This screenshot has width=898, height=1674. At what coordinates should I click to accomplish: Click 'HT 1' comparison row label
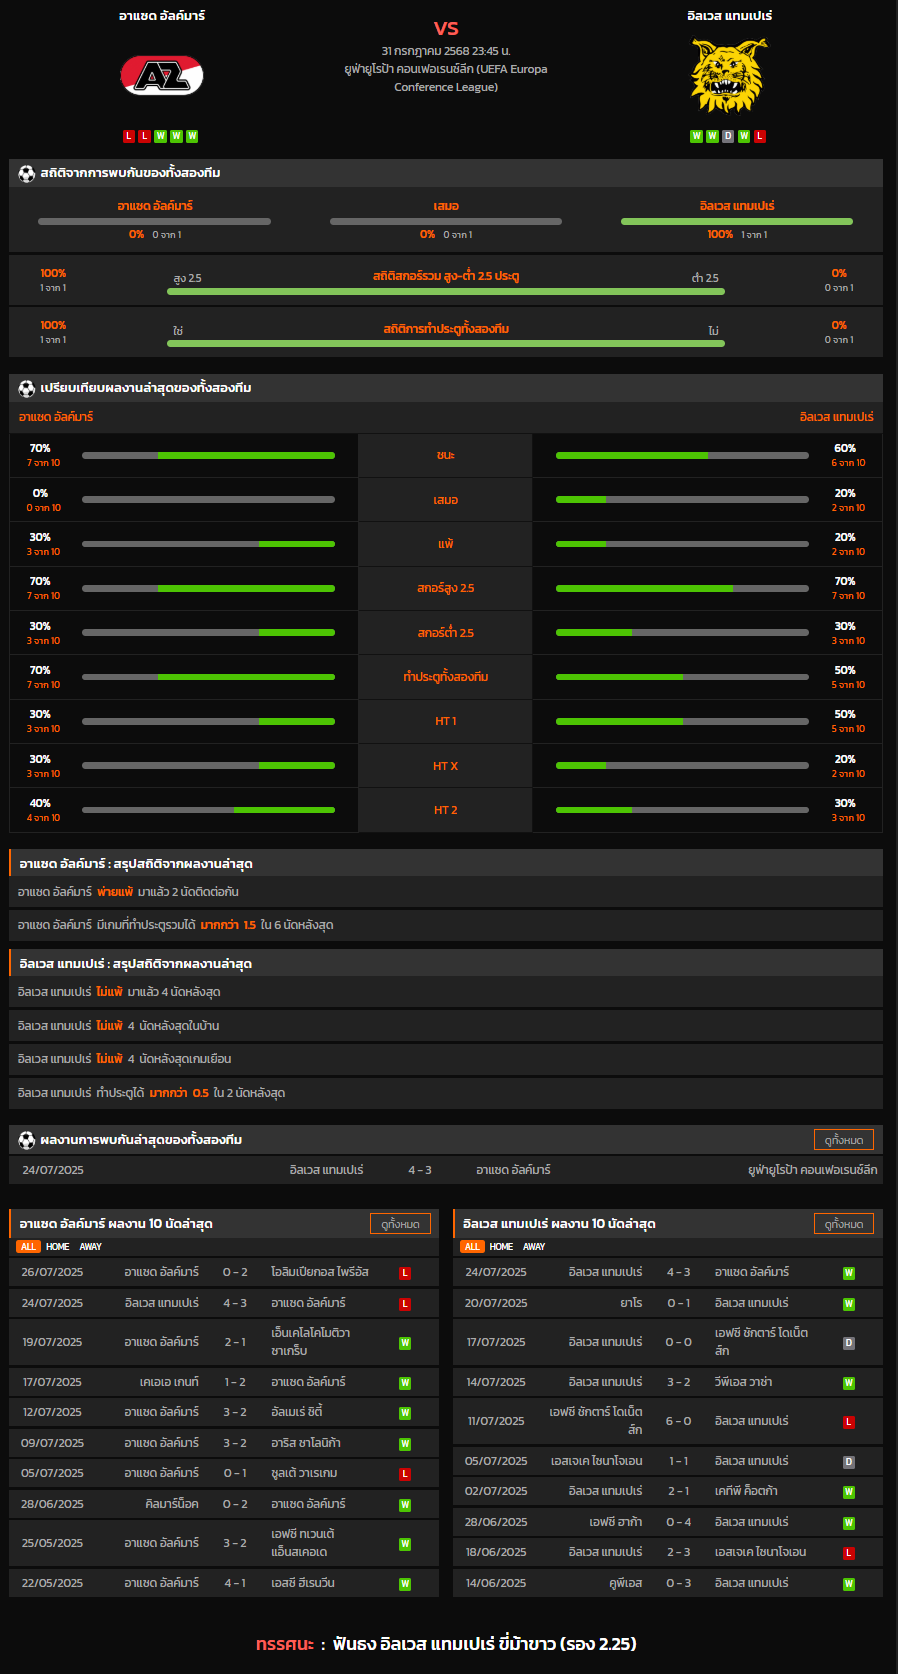[446, 722]
